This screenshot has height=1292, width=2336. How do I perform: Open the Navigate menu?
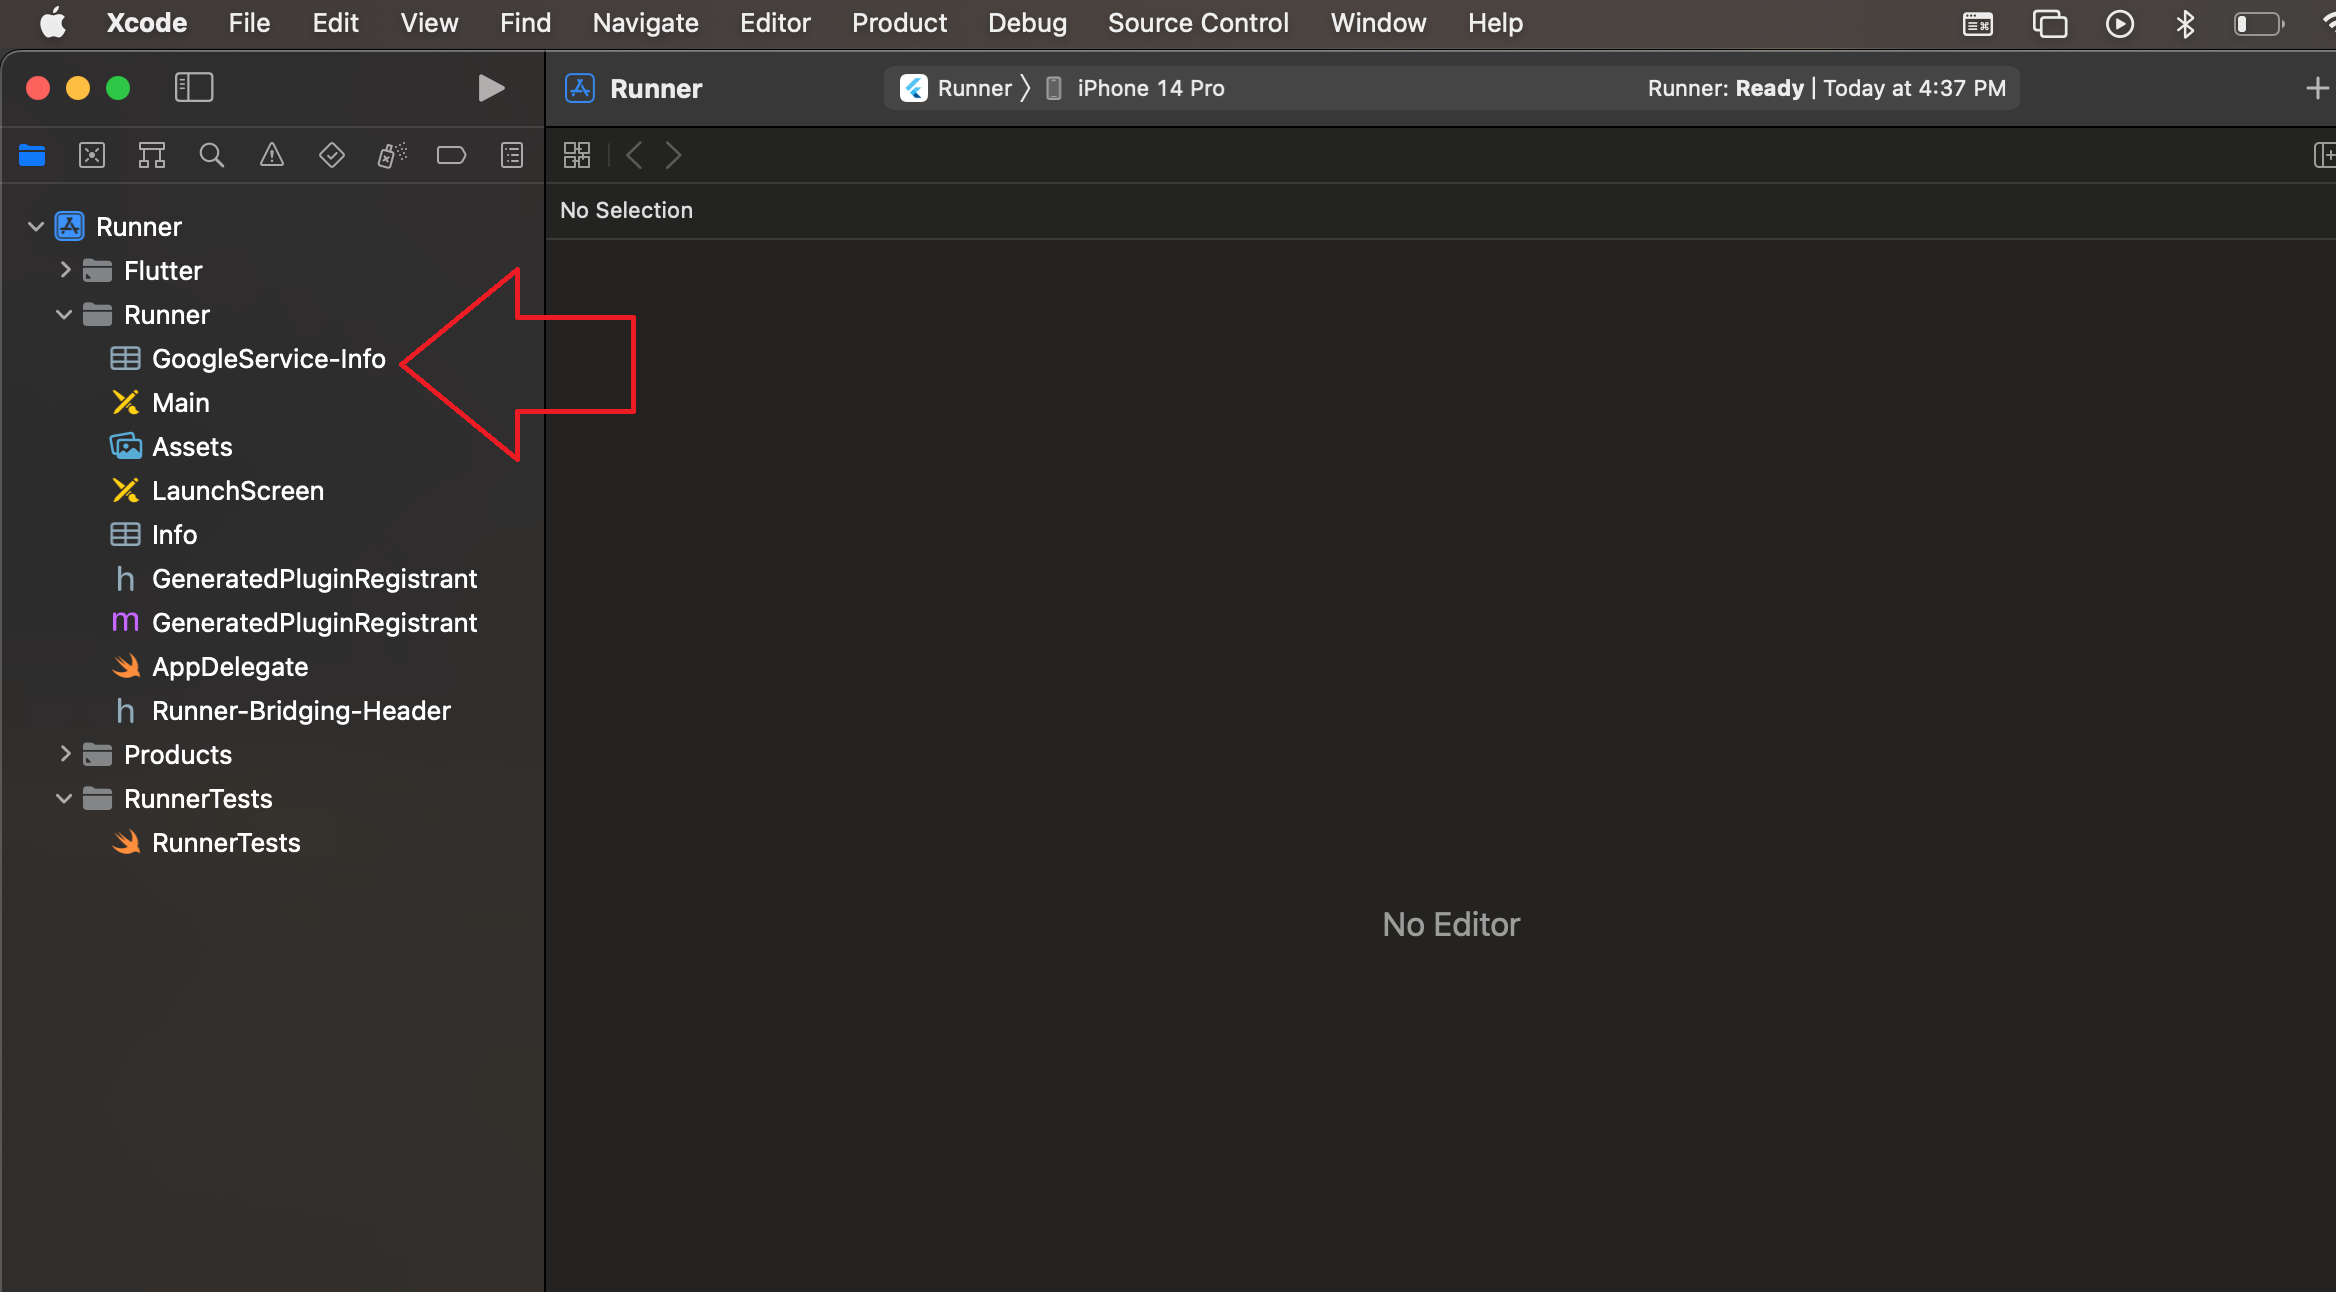coord(645,23)
